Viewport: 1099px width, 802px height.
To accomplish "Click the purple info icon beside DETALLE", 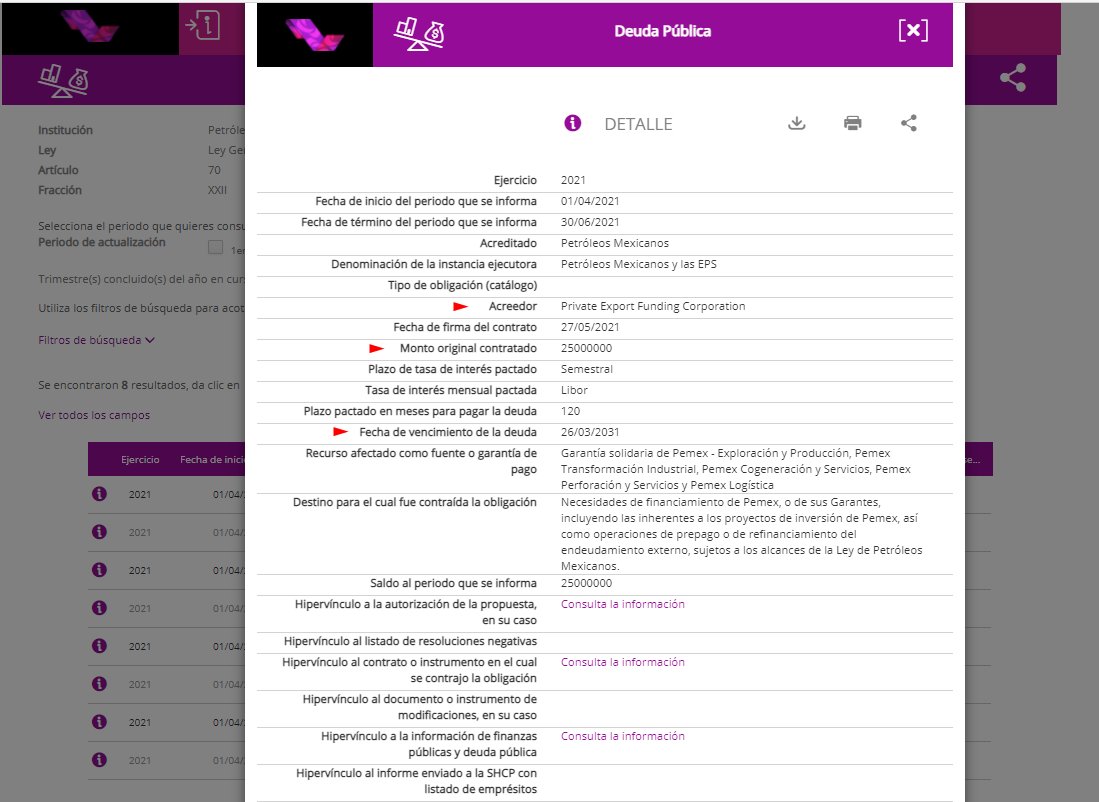I will pyautogui.click(x=573, y=123).
